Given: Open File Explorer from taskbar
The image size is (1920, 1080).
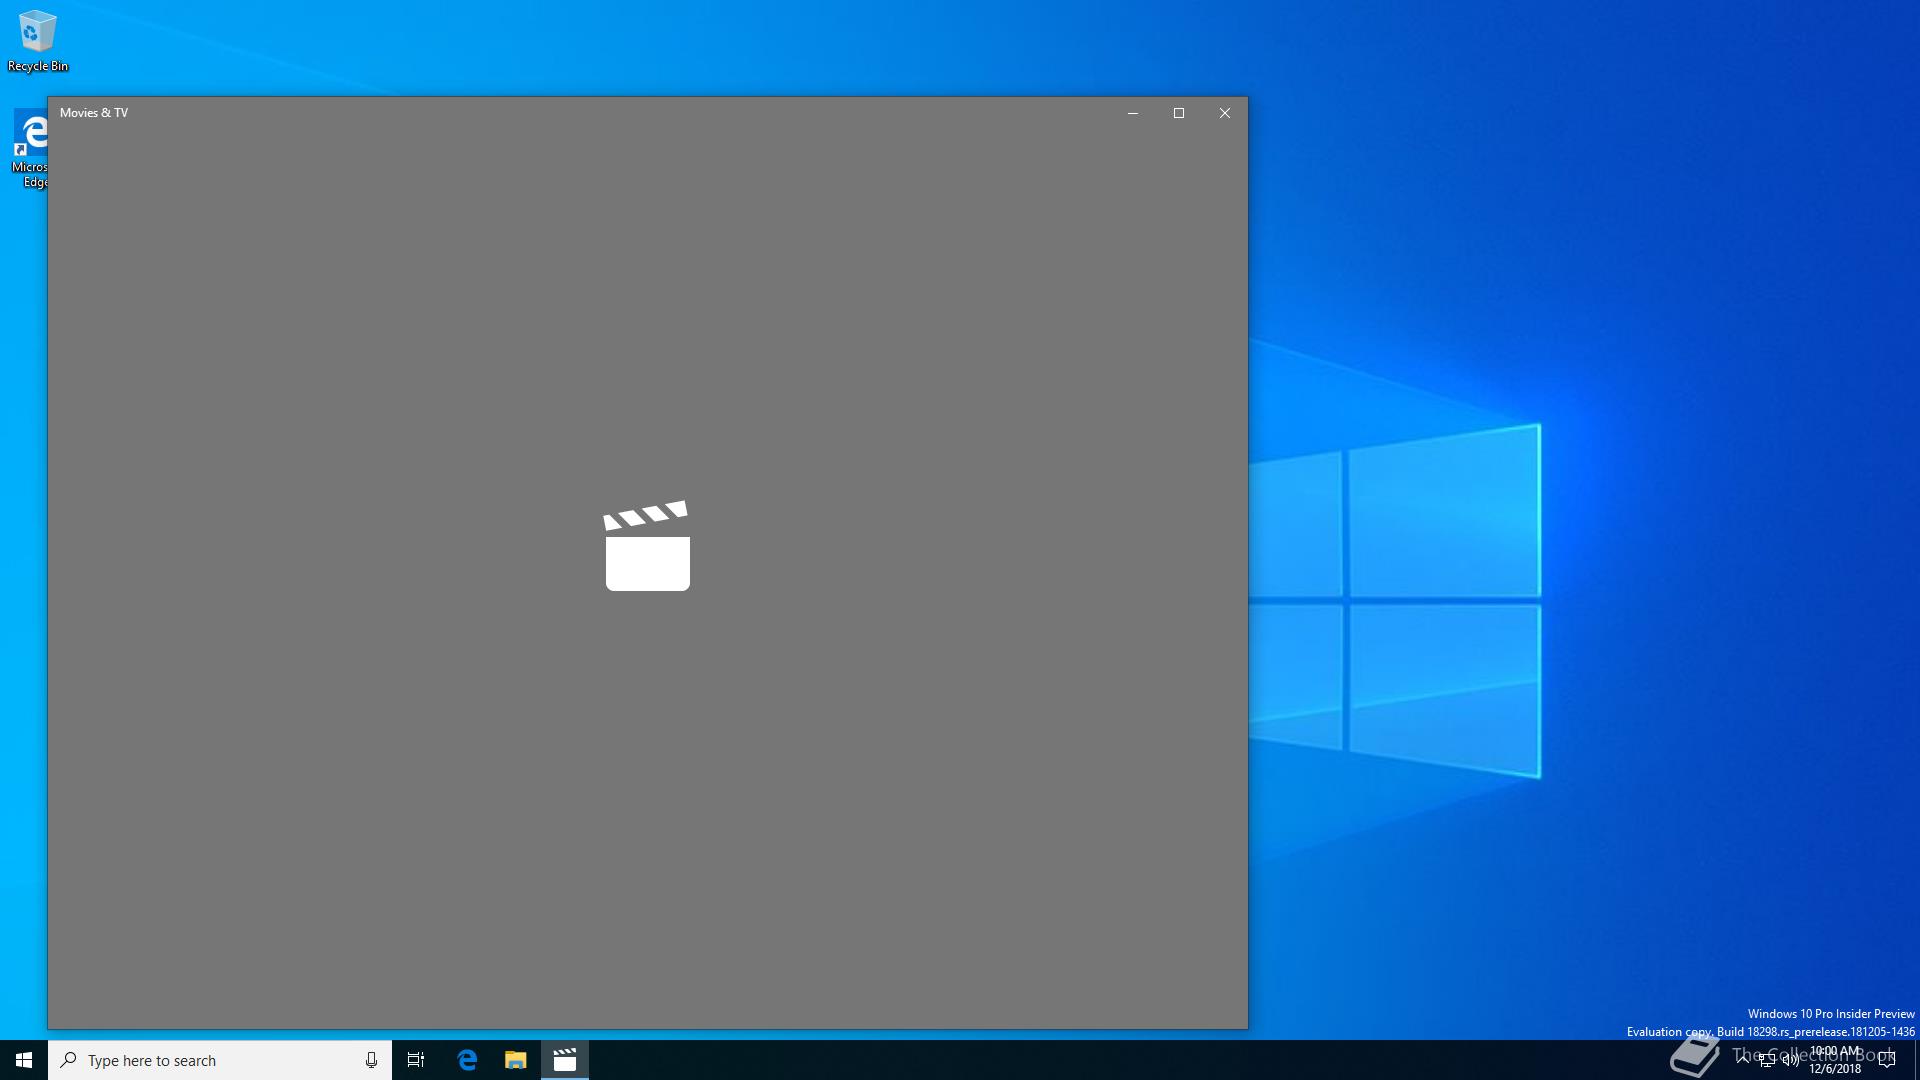Looking at the screenshot, I should click(x=515, y=1060).
